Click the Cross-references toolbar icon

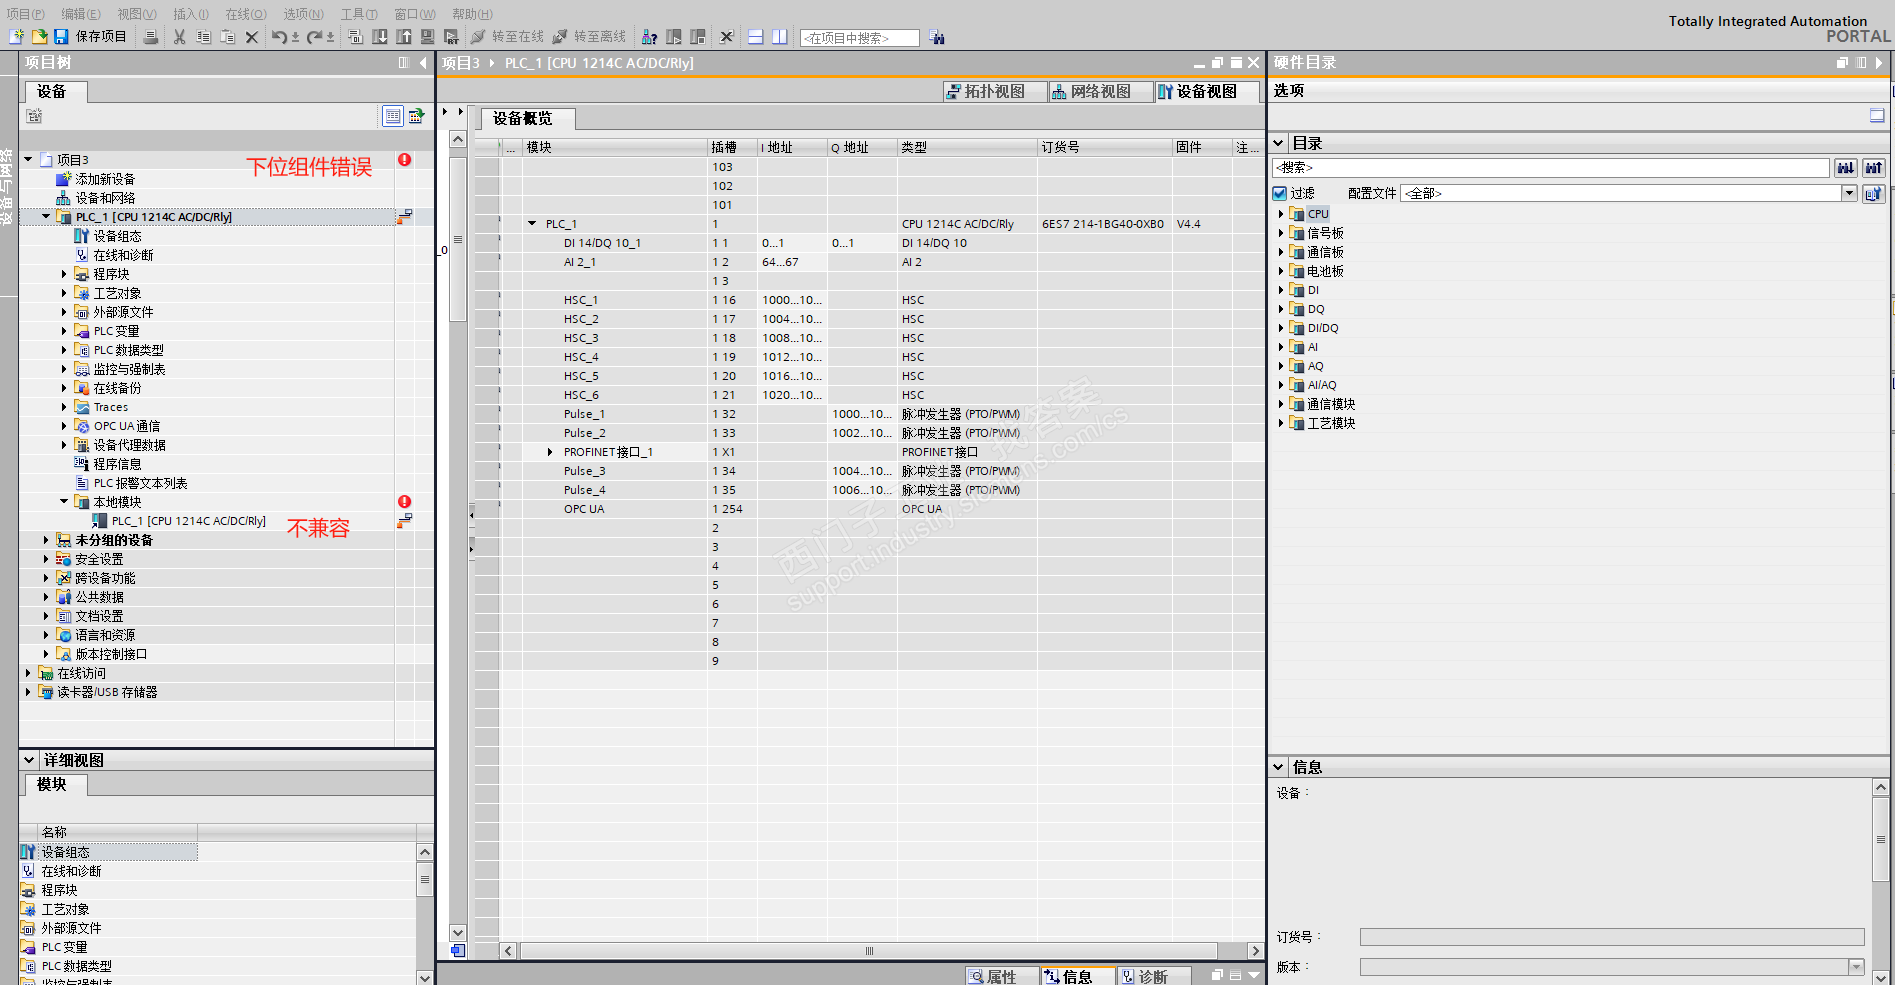(727, 37)
